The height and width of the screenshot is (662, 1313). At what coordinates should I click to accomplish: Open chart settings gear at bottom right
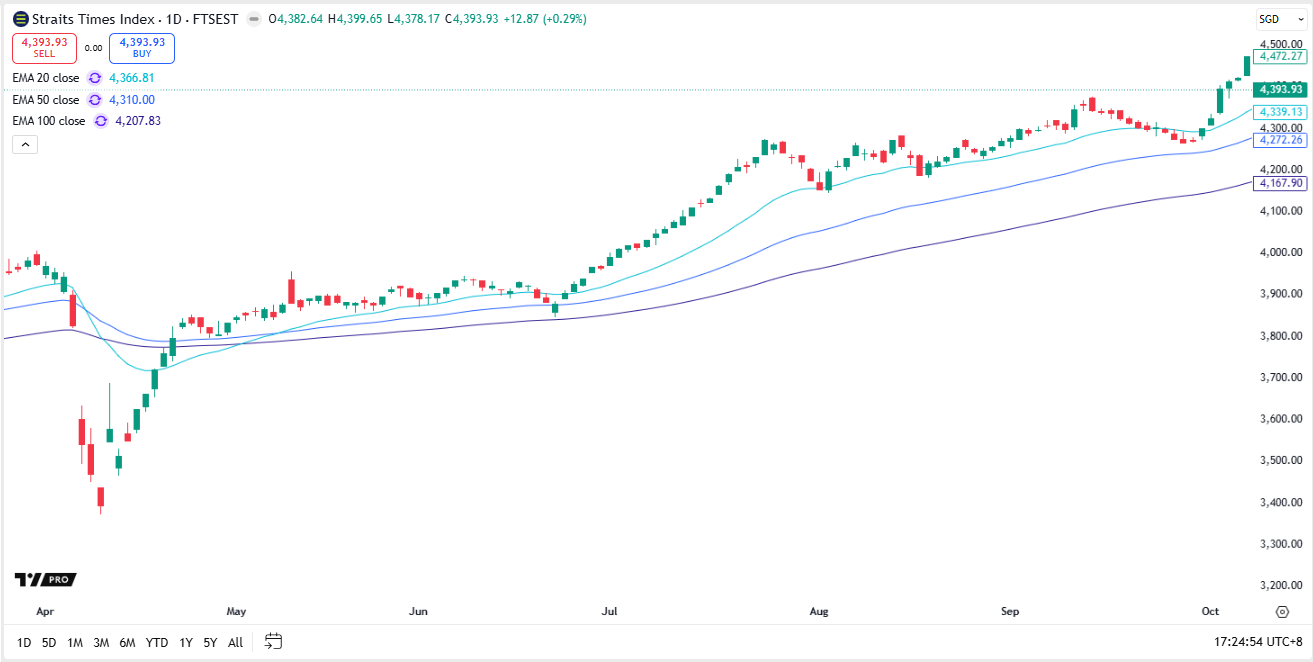pos(1282,611)
